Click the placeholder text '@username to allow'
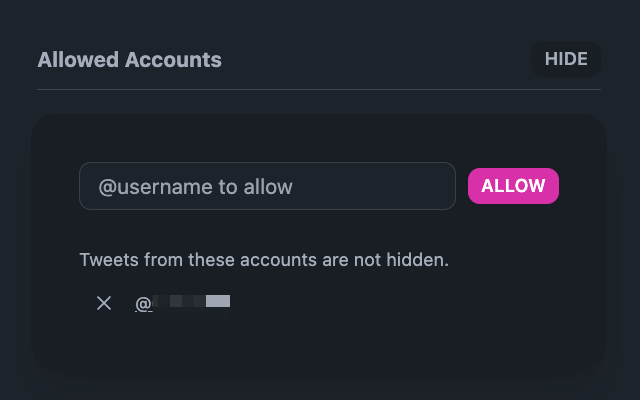Image resolution: width=640 pixels, height=400 pixels. [x=196, y=187]
